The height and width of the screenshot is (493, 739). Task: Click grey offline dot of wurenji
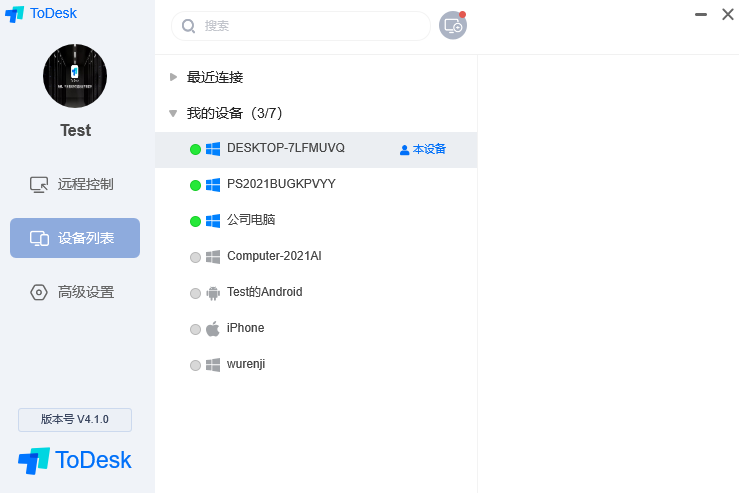(195, 365)
